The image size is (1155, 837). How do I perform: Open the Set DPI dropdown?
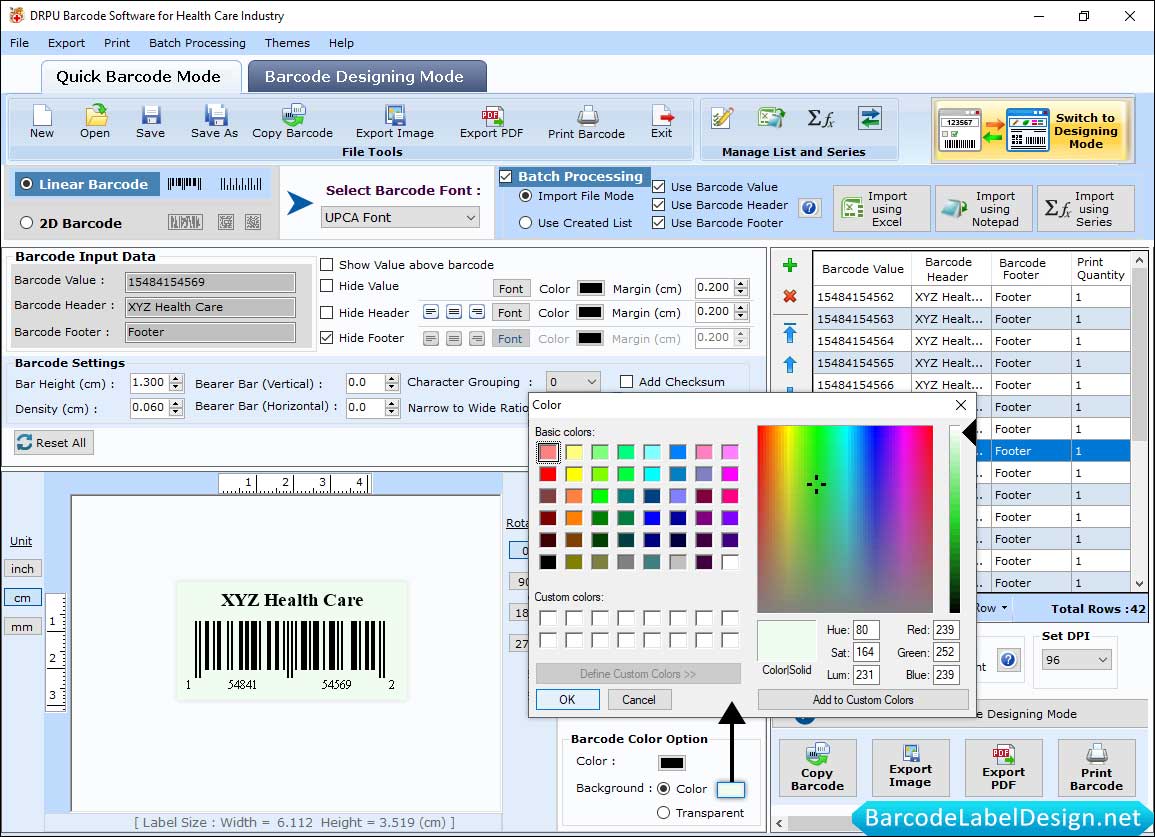pyautogui.click(x=1076, y=659)
